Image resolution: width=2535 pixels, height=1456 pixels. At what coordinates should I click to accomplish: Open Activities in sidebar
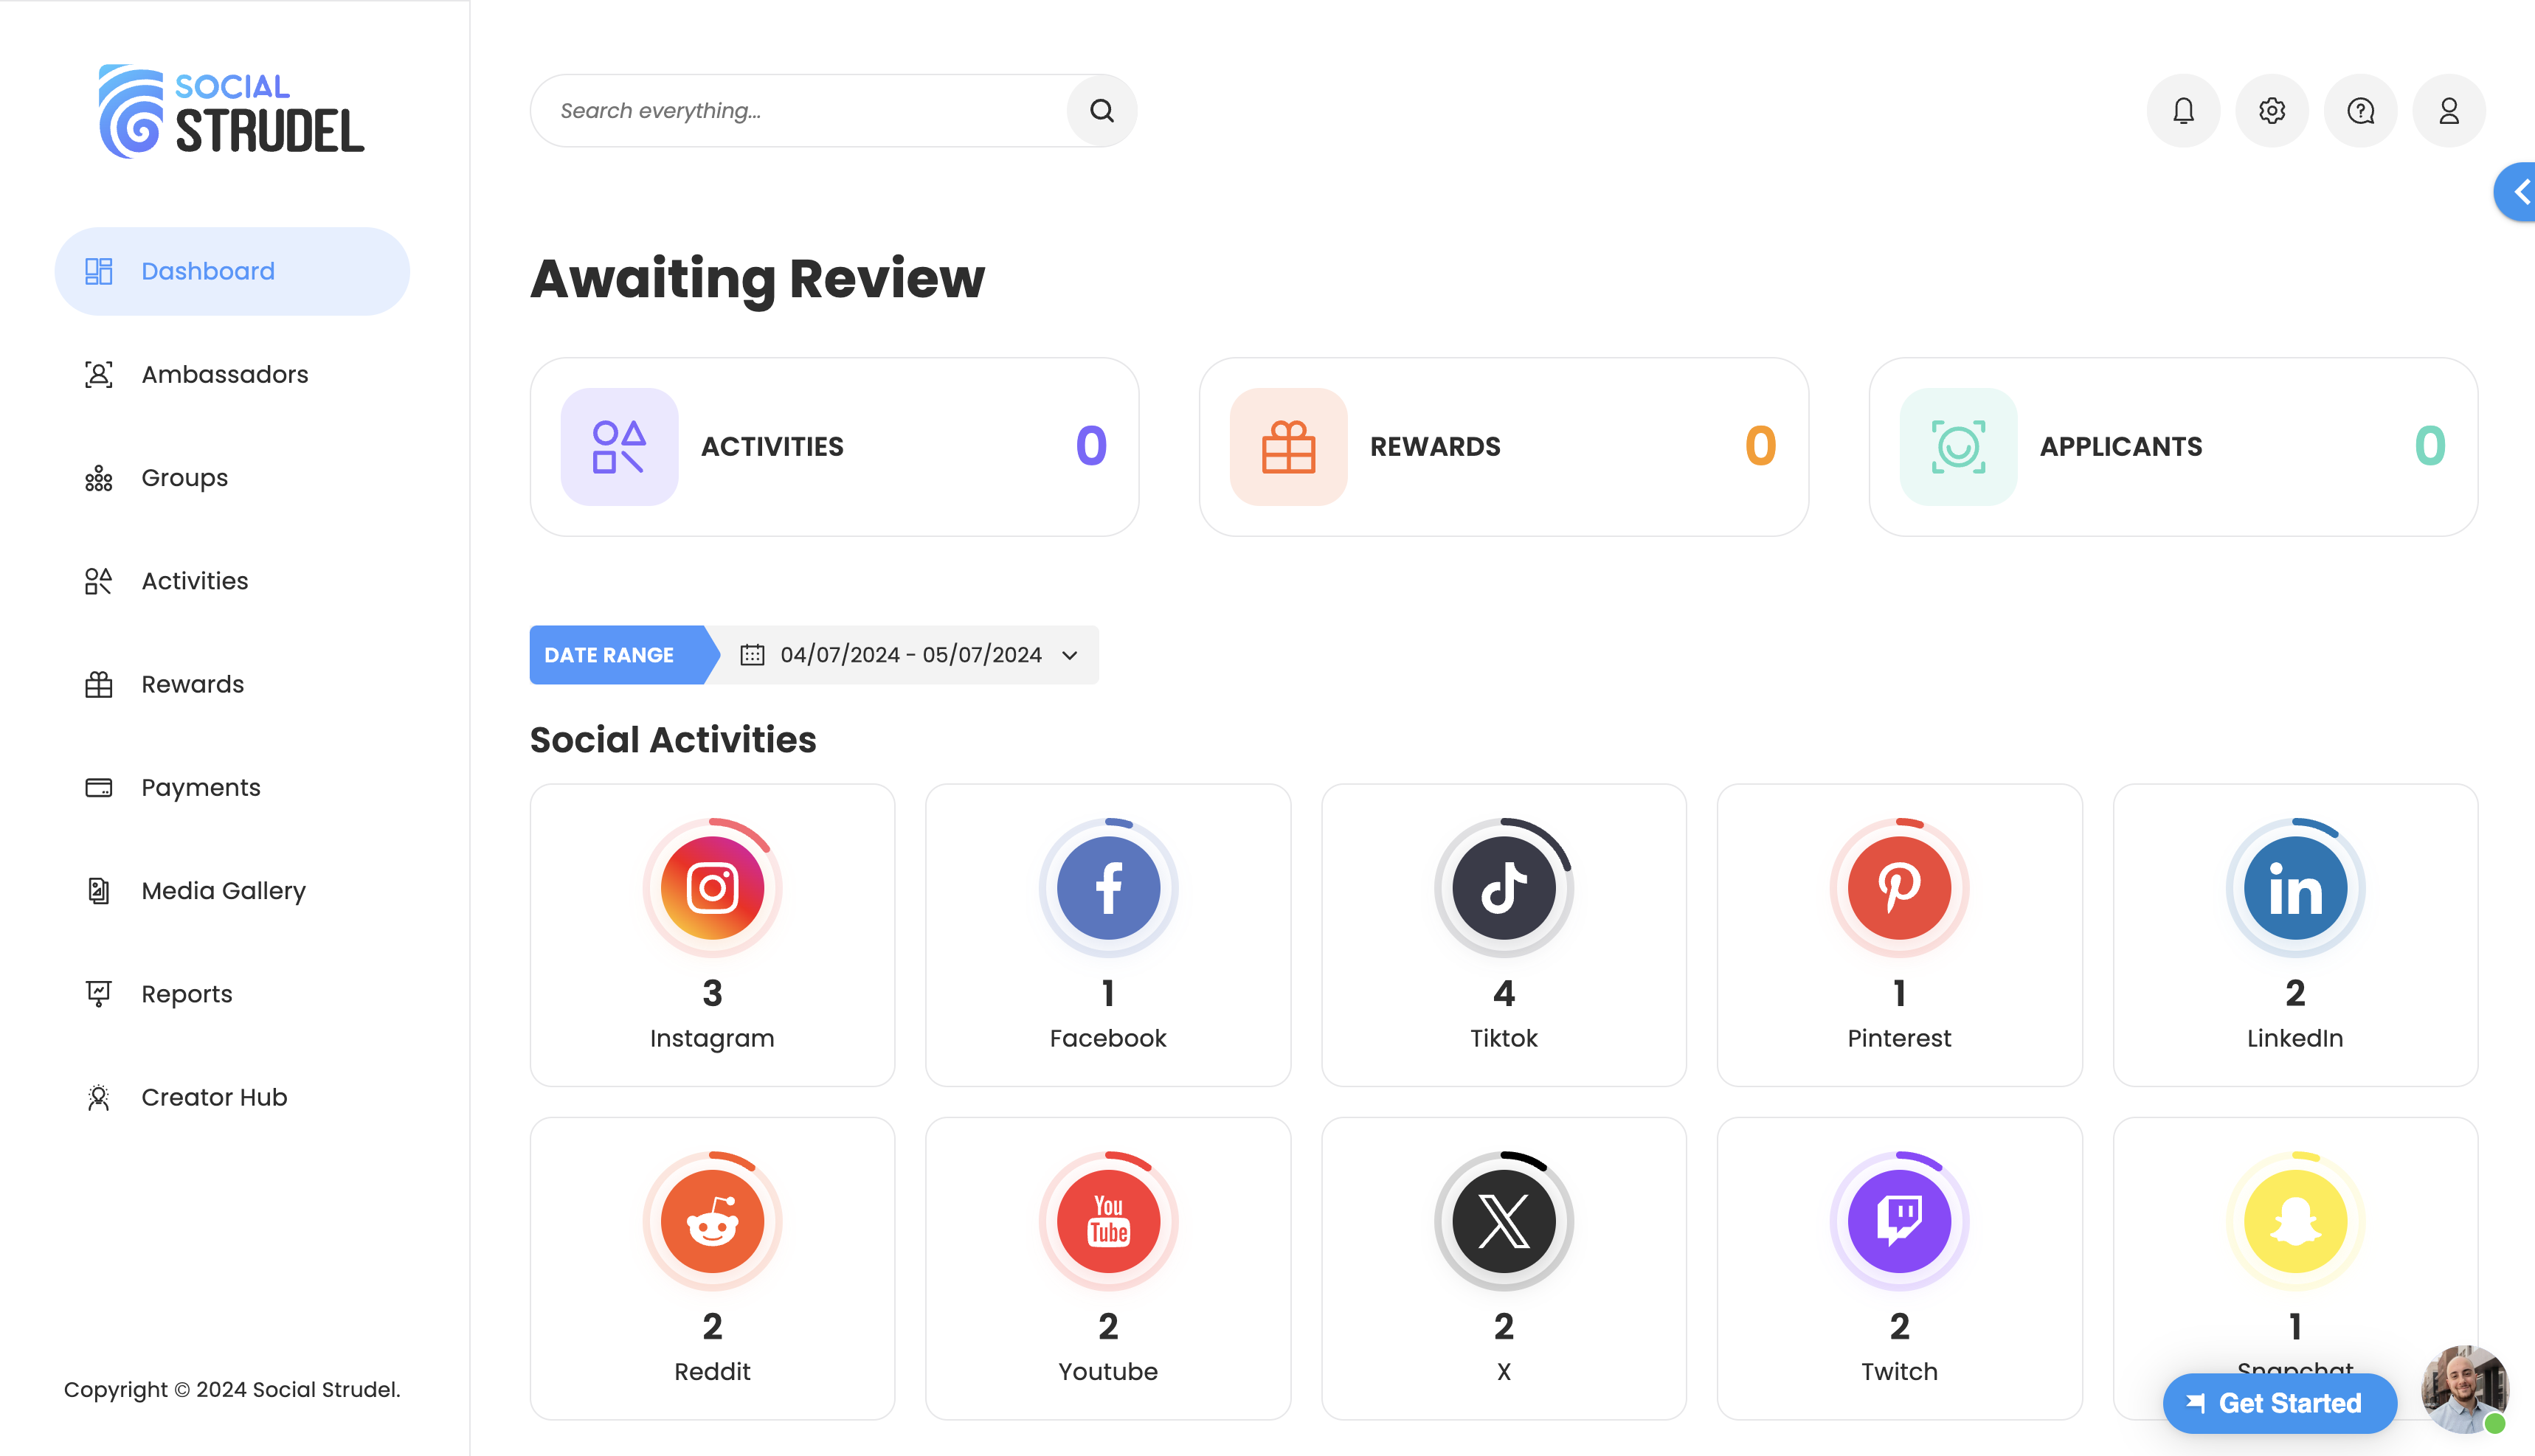[x=232, y=581]
